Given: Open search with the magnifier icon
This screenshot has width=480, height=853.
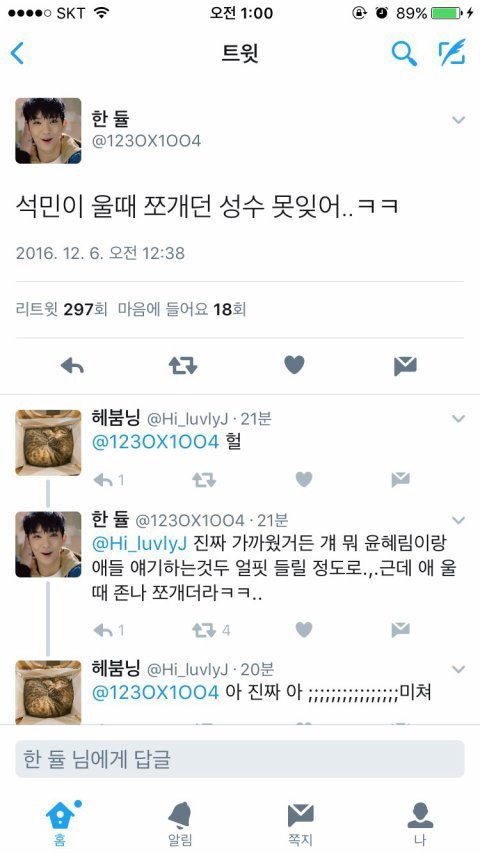Looking at the screenshot, I should (404, 53).
